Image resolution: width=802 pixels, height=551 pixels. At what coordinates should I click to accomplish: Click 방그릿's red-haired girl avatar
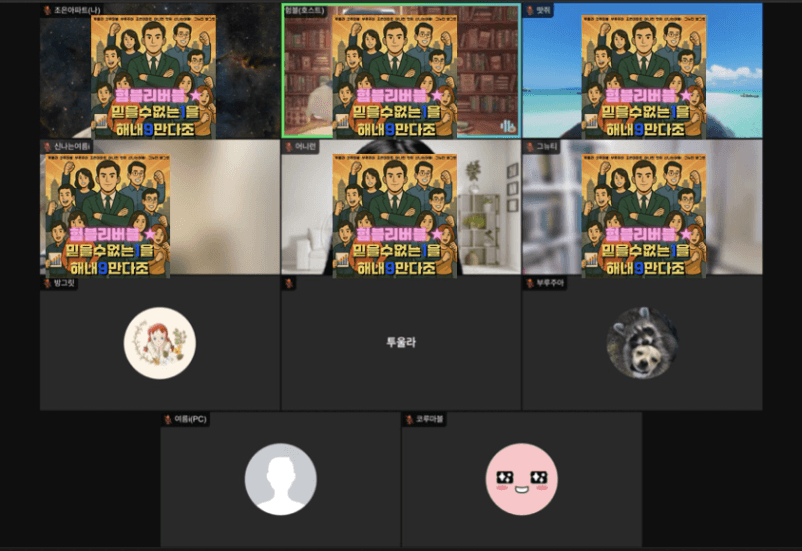click(x=160, y=343)
